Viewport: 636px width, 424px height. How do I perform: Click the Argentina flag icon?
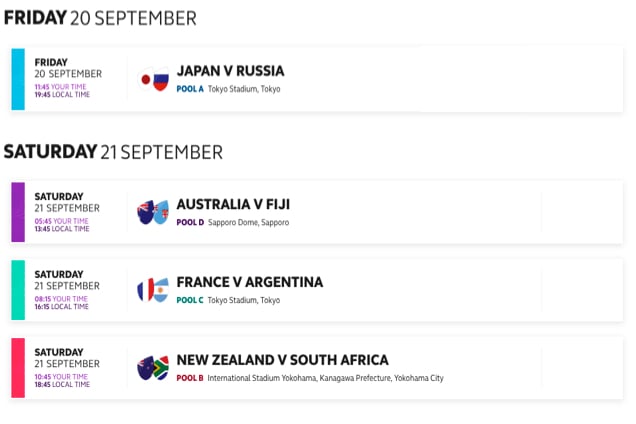[161, 290]
